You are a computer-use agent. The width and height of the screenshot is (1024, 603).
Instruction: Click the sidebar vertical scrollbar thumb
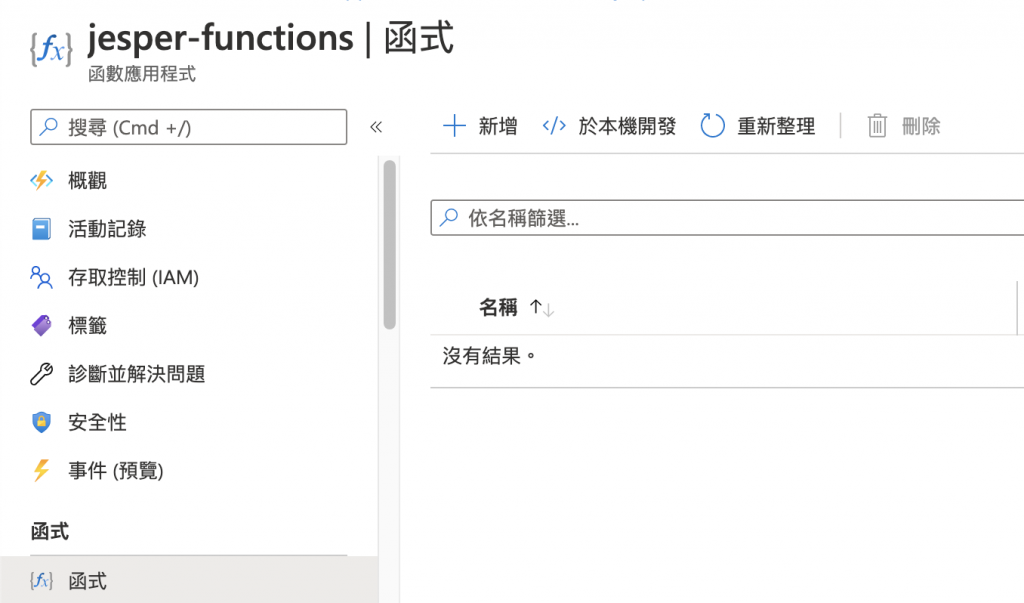coord(390,244)
